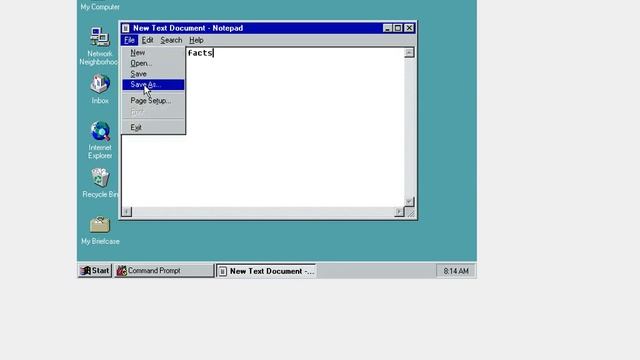Open the Help menu
This screenshot has height=360, width=640.
click(196, 40)
